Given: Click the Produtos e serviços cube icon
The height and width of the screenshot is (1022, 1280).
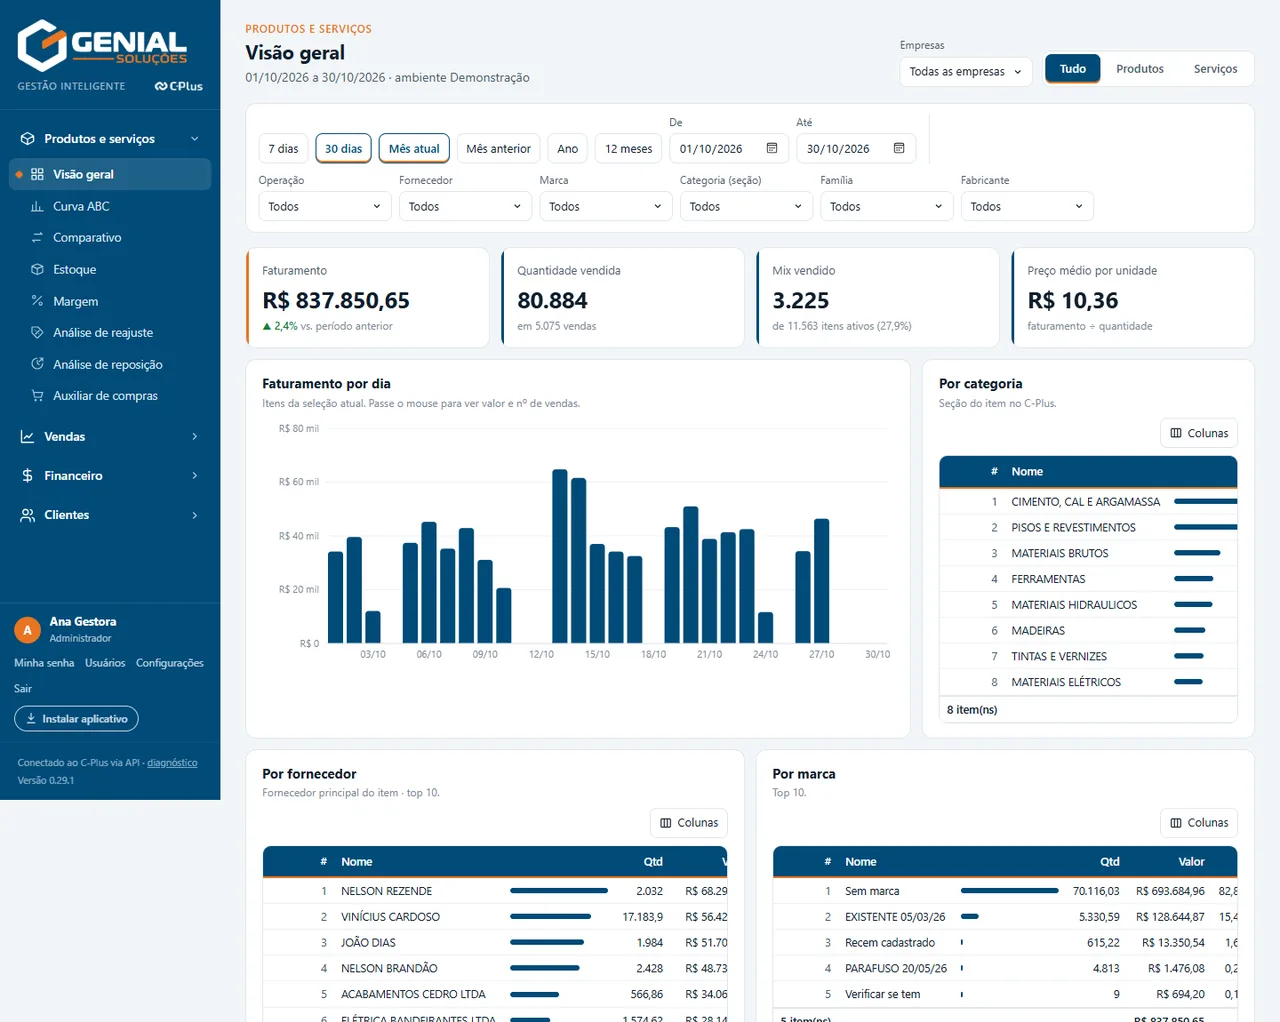Looking at the screenshot, I should [27, 139].
